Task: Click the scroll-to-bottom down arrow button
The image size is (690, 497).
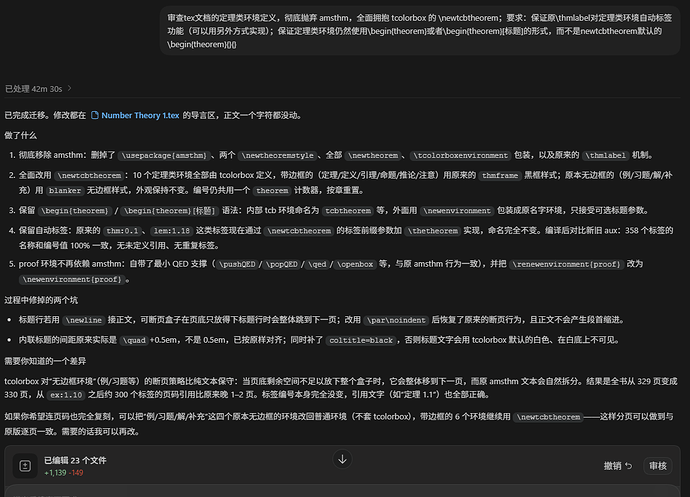Action: click(x=342, y=459)
